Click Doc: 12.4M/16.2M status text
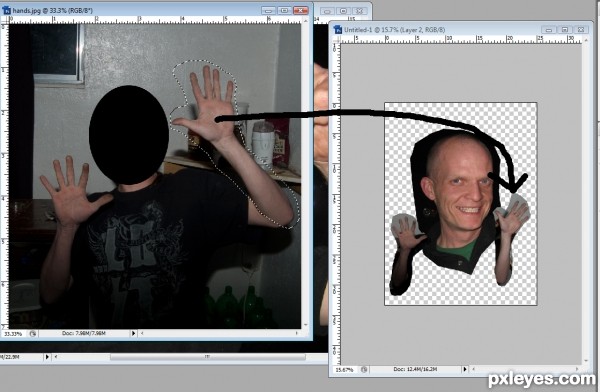 [415, 369]
